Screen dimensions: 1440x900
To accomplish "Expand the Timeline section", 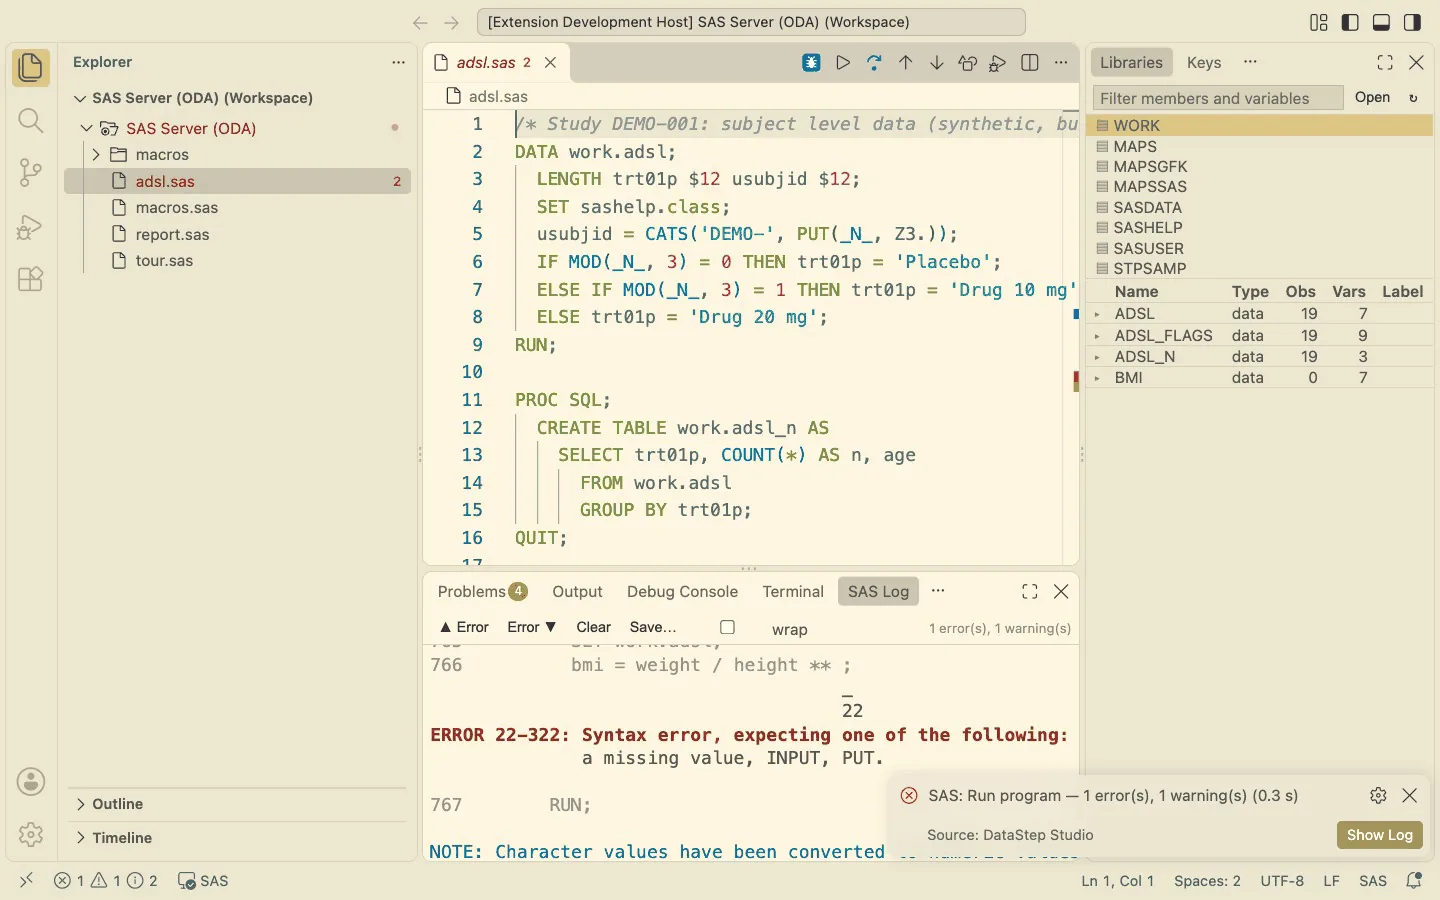I will coord(80,838).
